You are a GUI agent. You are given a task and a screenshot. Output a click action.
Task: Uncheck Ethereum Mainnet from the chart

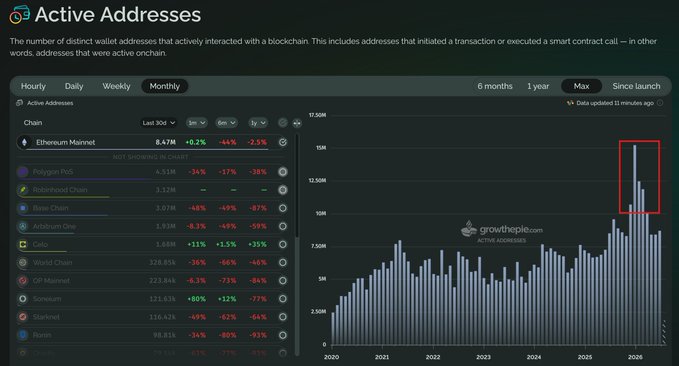click(283, 142)
